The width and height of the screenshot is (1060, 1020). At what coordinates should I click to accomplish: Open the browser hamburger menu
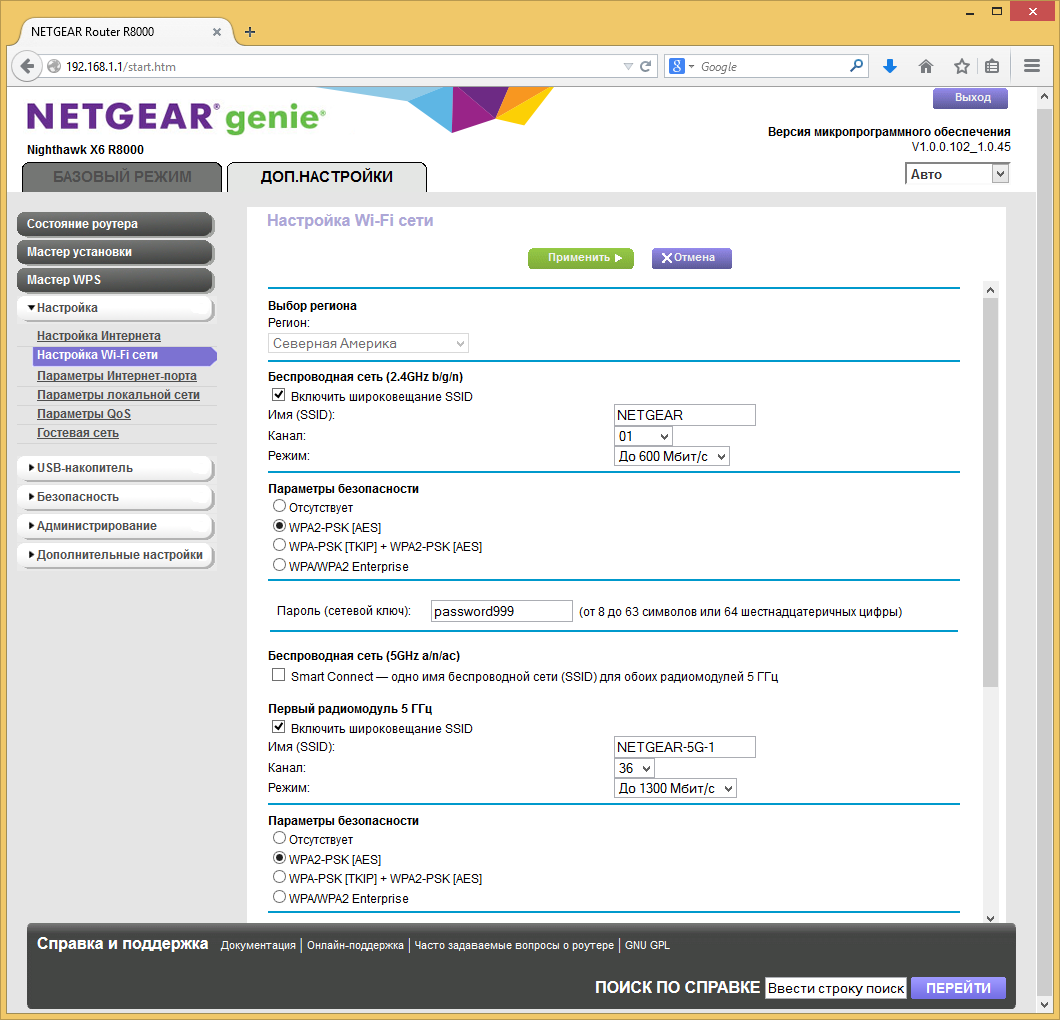tap(1032, 66)
